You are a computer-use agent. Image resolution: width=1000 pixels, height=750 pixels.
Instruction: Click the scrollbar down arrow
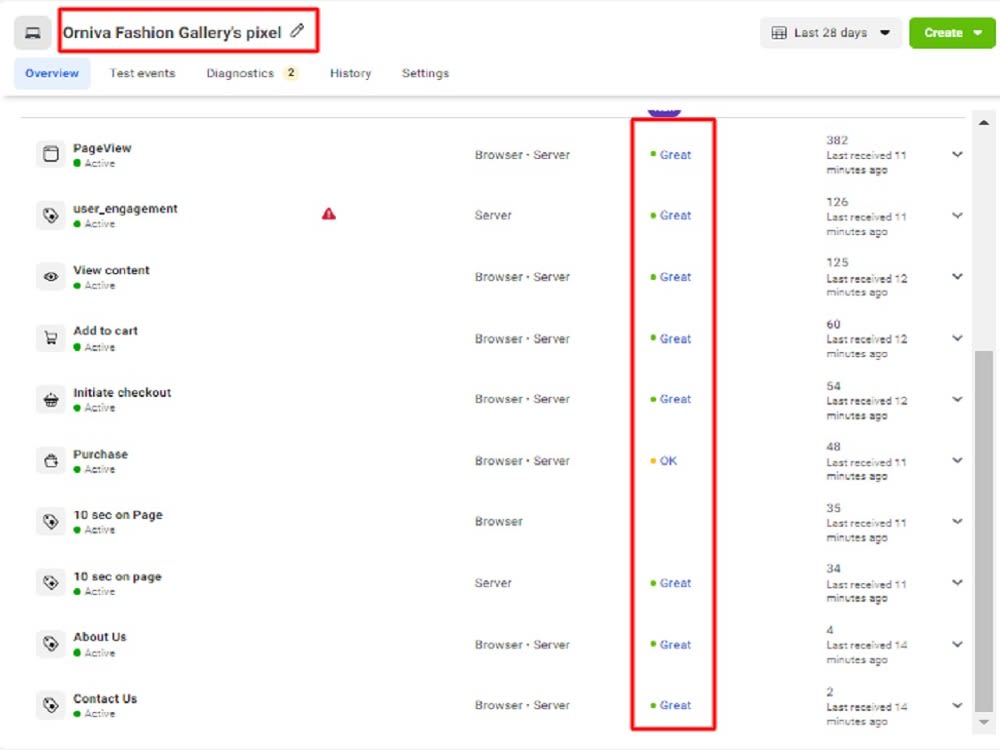click(x=984, y=722)
